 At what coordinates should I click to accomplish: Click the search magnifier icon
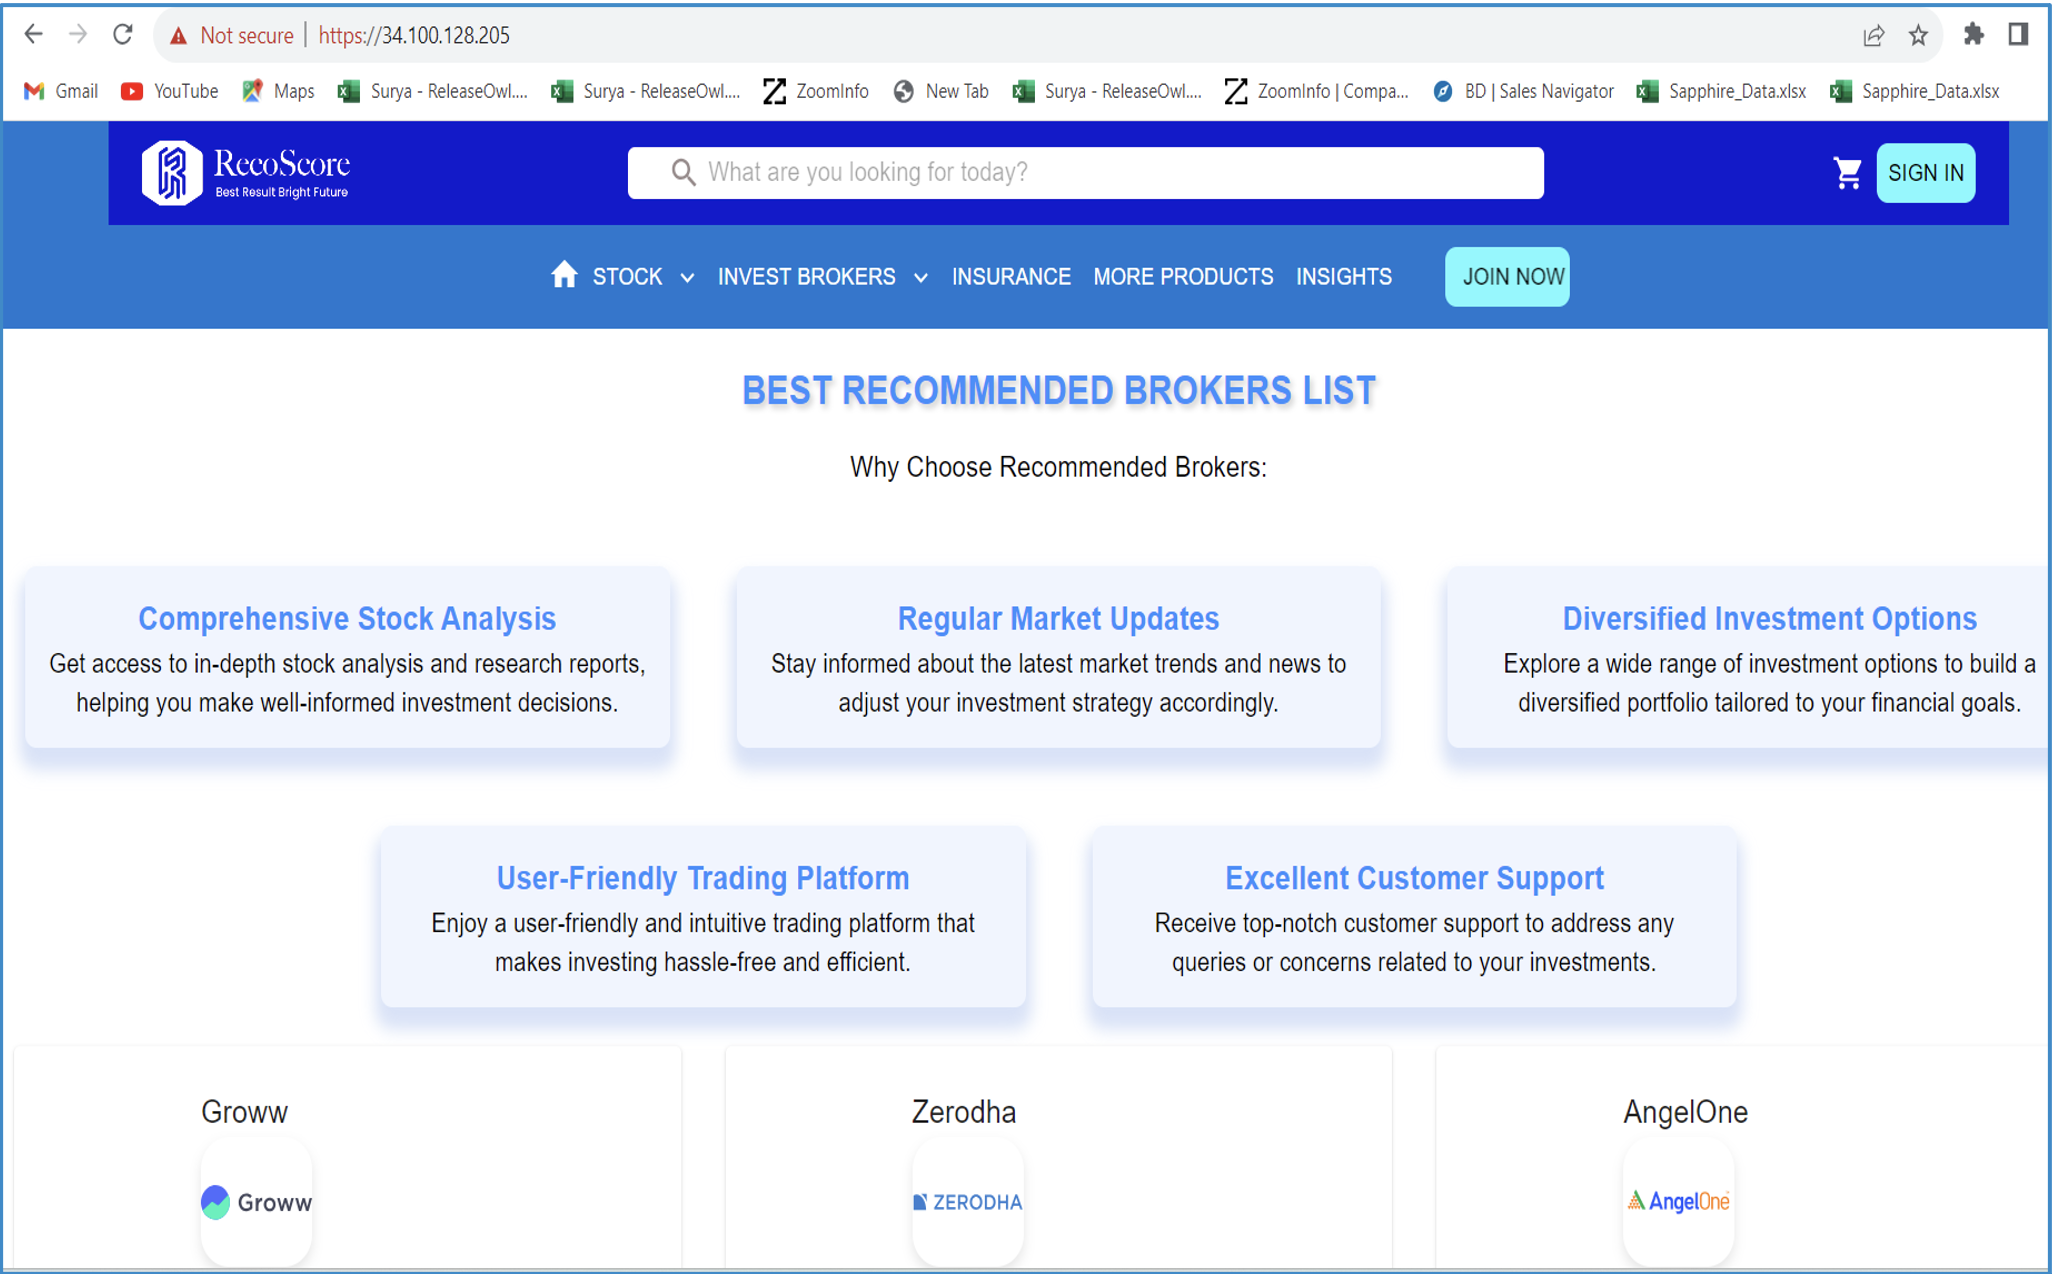(x=683, y=172)
